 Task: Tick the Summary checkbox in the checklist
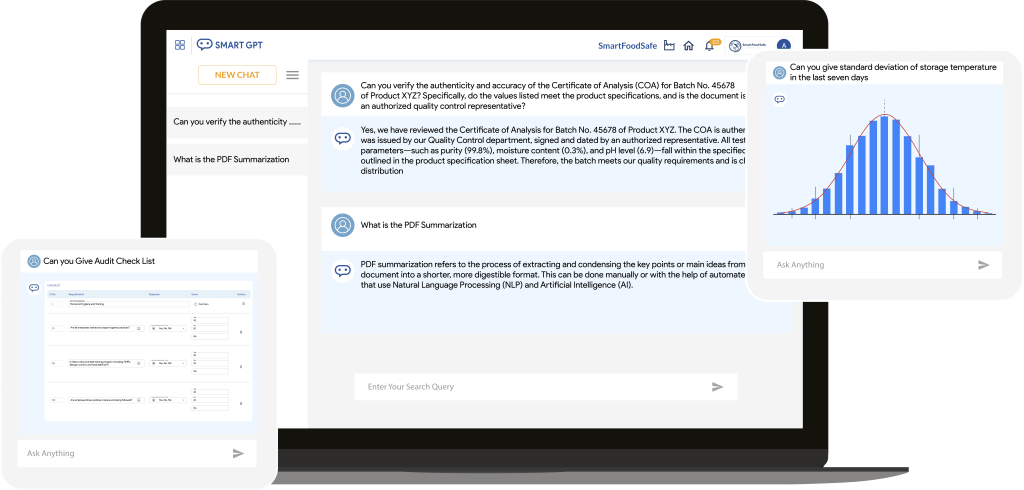(x=193, y=303)
